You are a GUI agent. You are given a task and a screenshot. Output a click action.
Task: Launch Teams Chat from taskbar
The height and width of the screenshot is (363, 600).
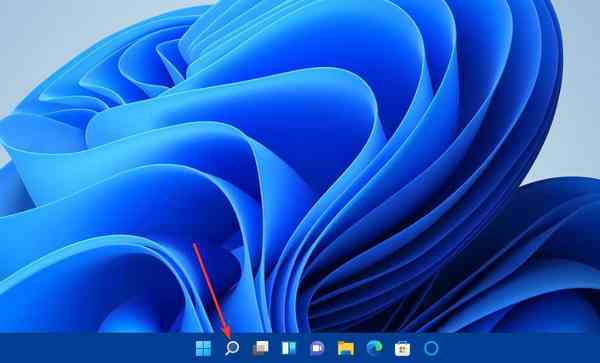pyautogui.click(x=317, y=348)
